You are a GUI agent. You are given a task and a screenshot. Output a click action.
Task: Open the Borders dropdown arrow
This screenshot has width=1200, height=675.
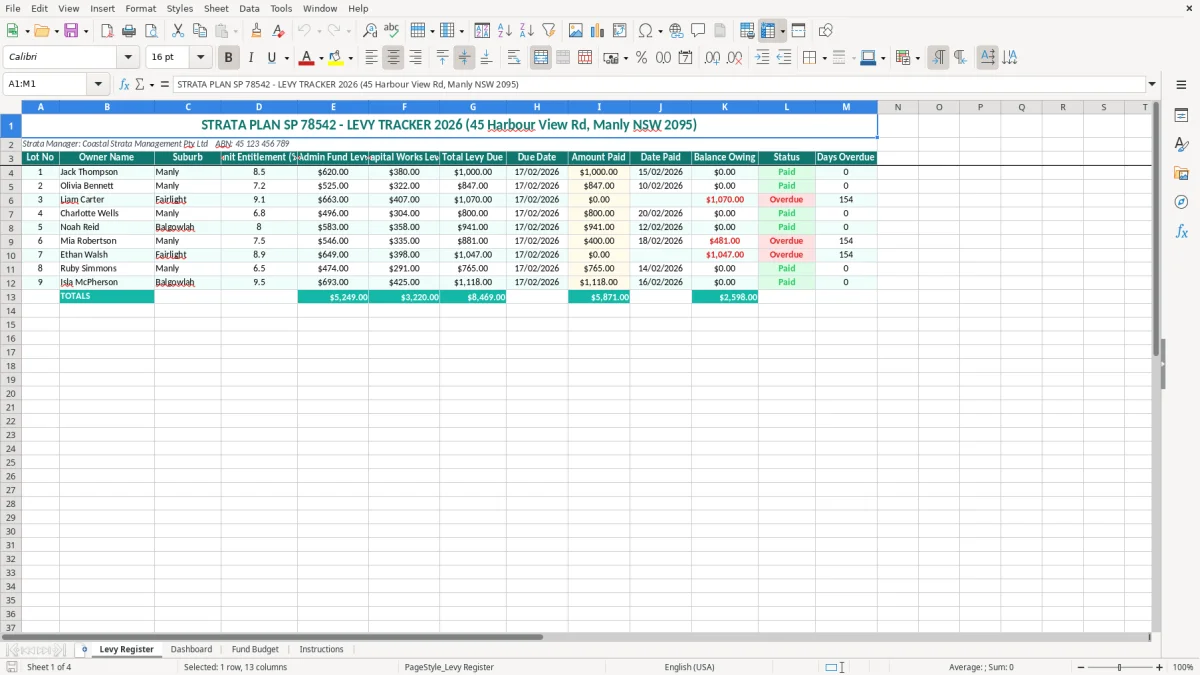click(824, 58)
